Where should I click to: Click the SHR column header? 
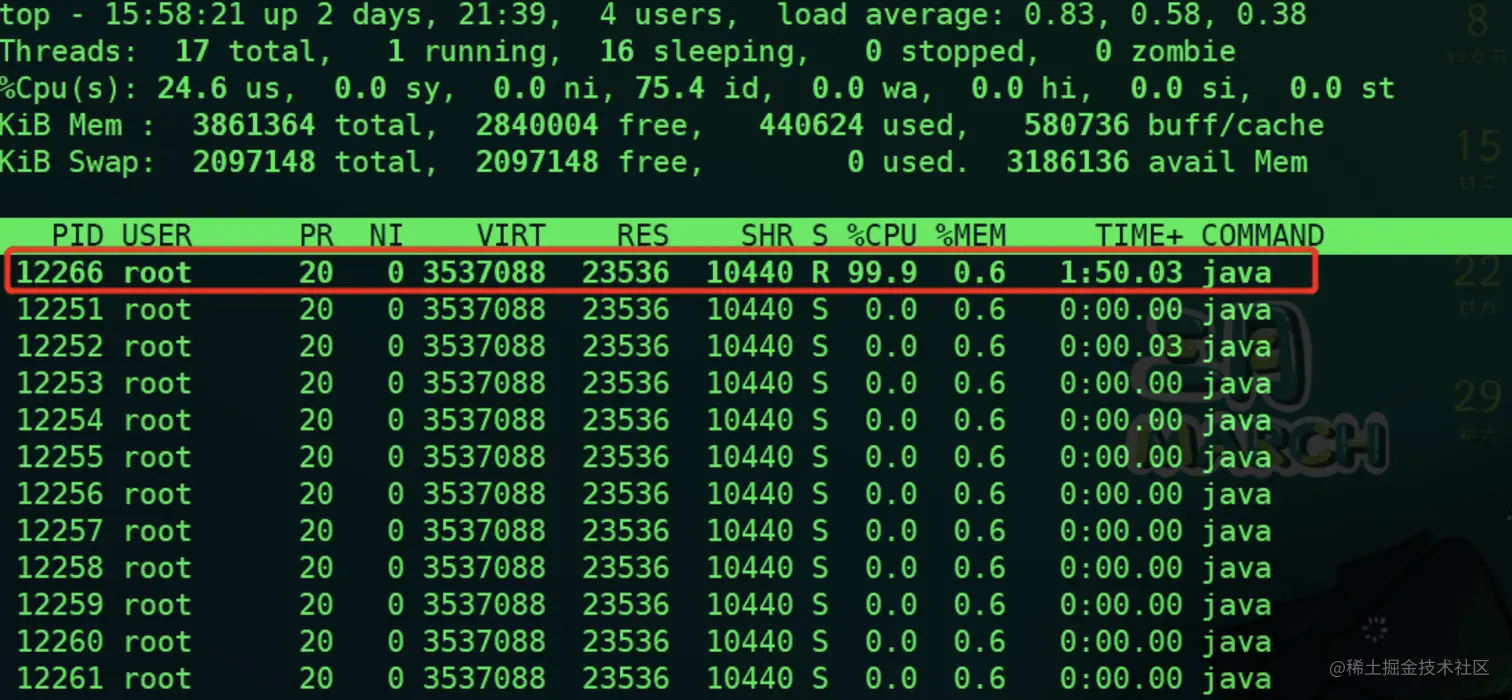coord(767,236)
